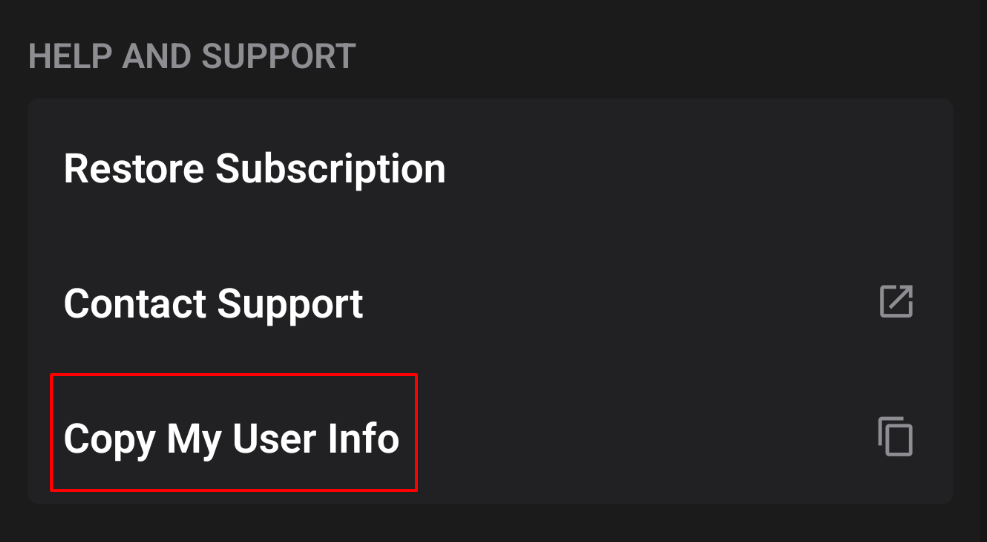Click the HELP AND SUPPORT section header
987x542 pixels.
coord(192,56)
